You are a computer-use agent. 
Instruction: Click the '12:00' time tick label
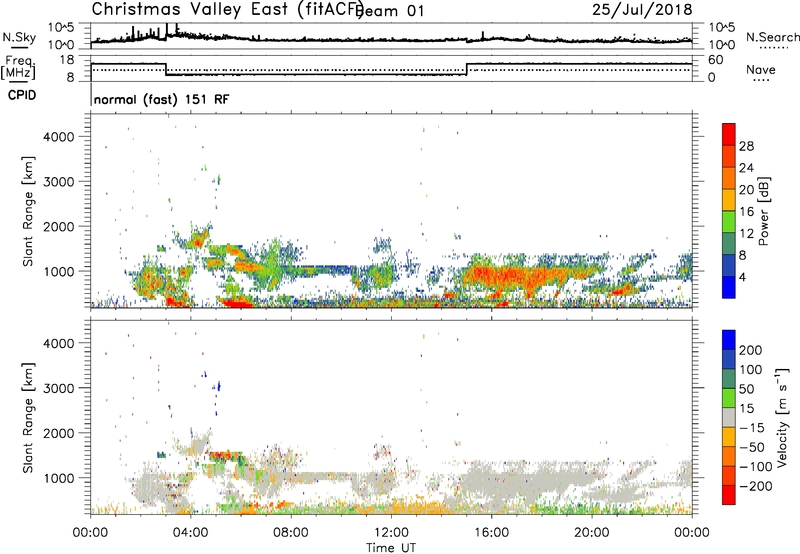[x=391, y=533]
